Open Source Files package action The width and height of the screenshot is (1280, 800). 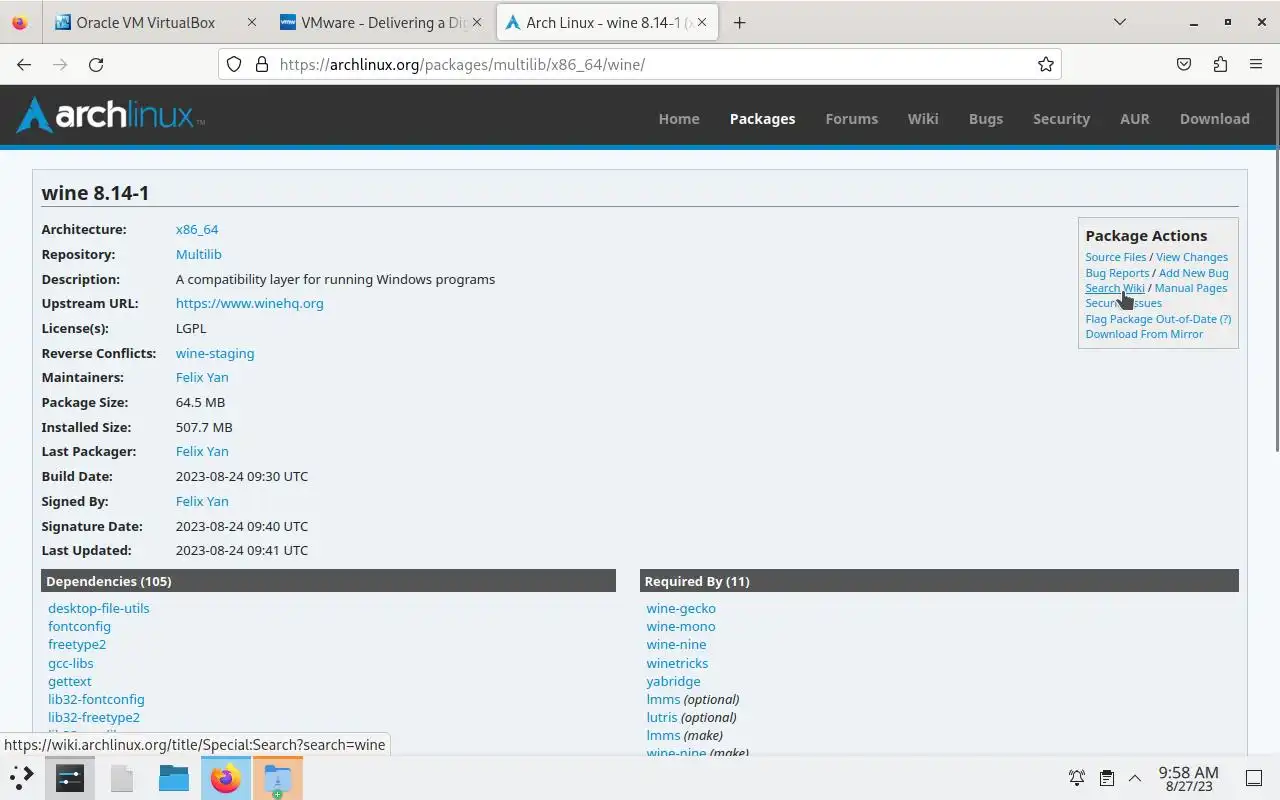click(x=1116, y=257)
